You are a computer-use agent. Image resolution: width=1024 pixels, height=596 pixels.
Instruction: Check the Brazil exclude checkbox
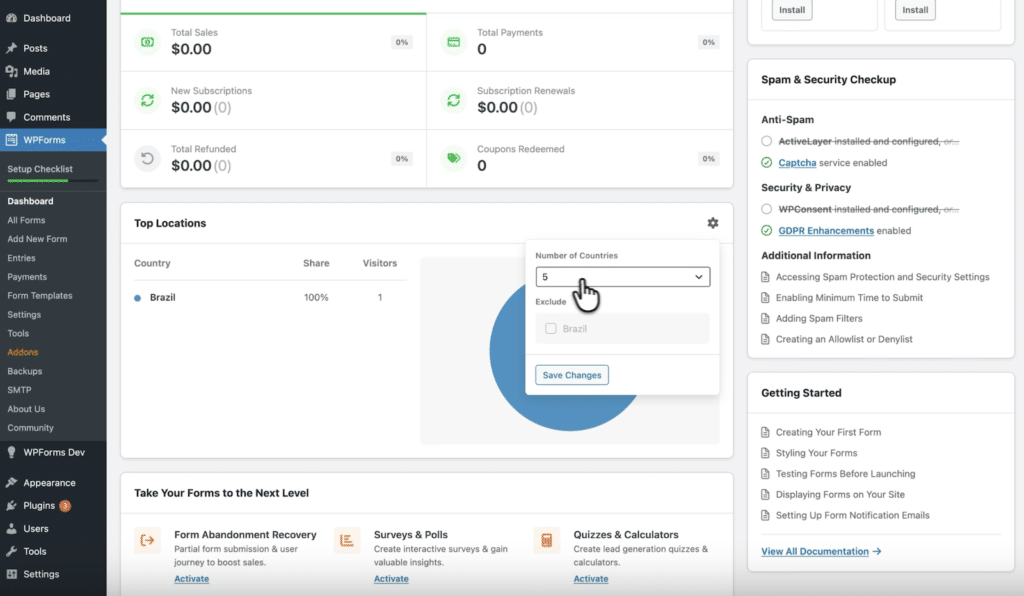coord(551,329)
